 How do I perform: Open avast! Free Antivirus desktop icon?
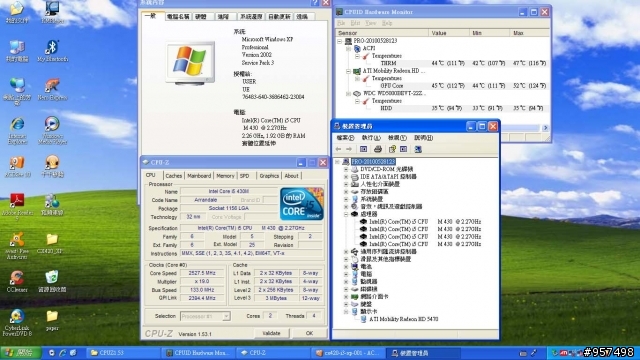(17, 245)
